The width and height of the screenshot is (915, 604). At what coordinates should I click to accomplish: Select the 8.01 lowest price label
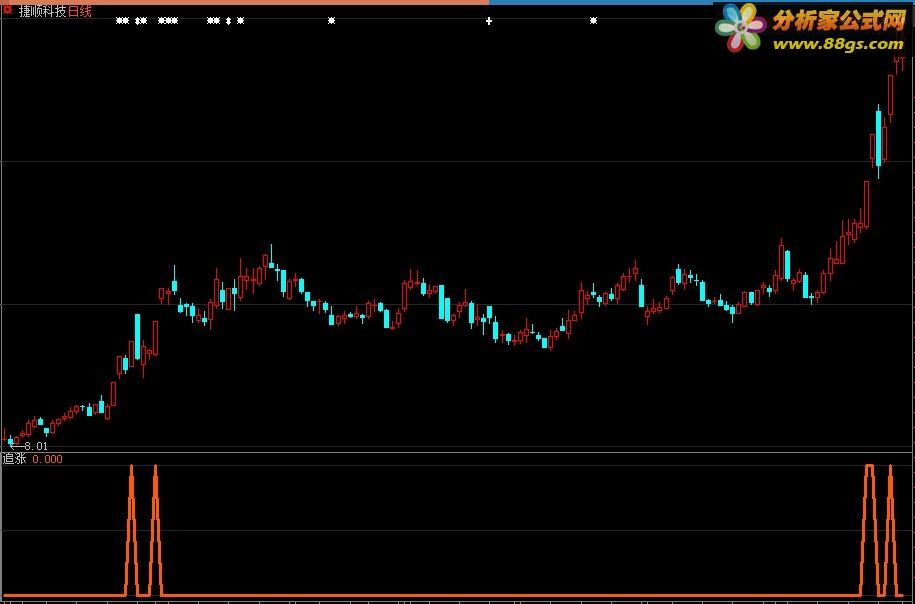coord(36,446)
